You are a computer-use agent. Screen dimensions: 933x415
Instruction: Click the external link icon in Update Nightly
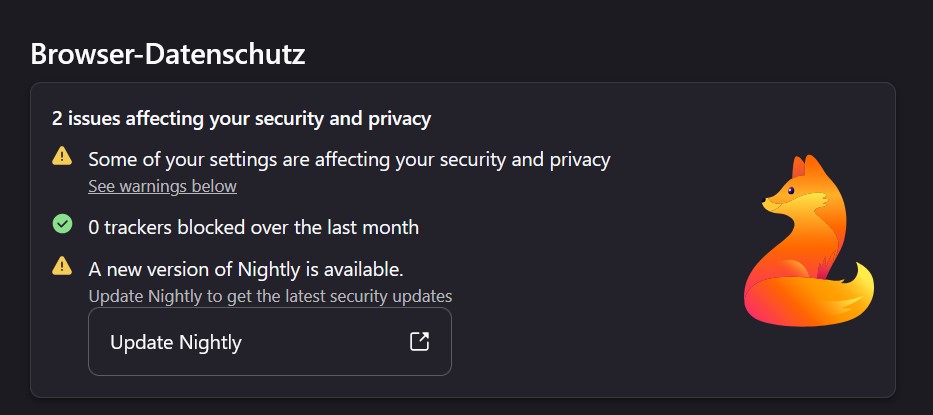pyautogui.click(x=420, y=341)
